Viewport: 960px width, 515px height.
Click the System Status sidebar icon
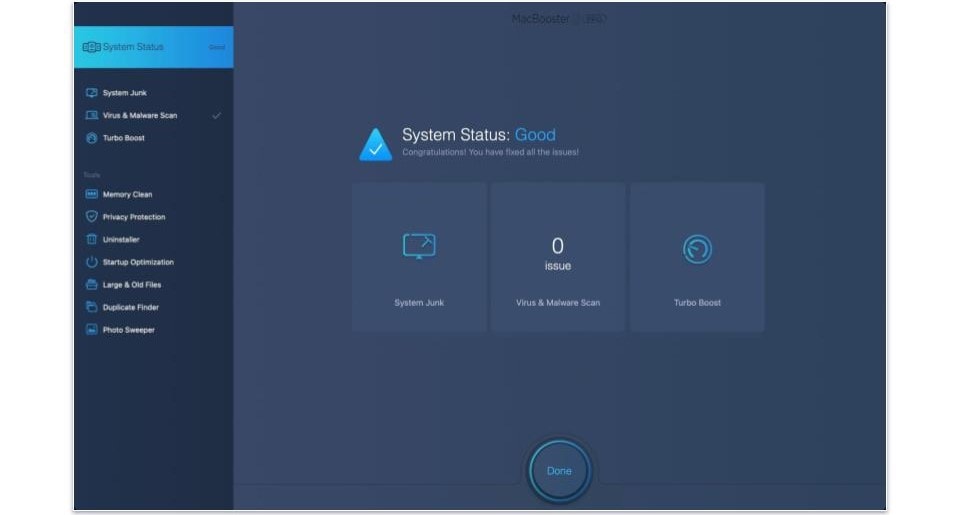pos(91,47)
